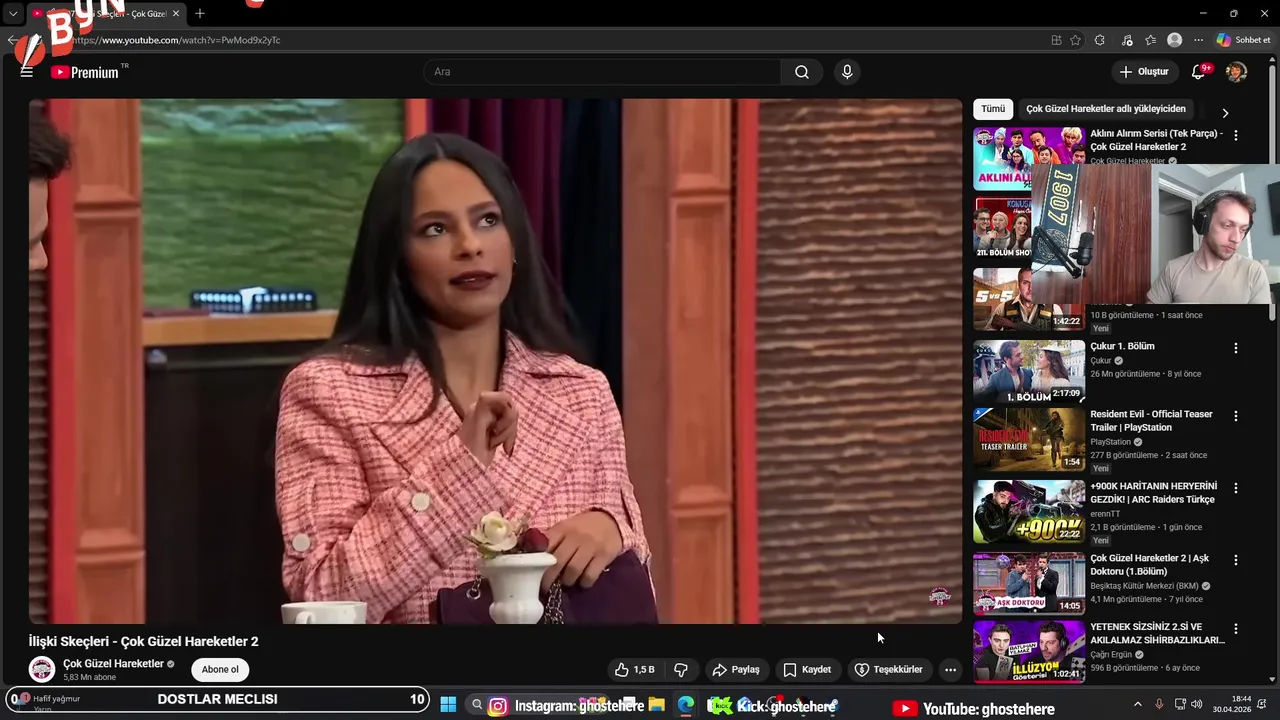Open options for Aşk Doktoru video
The image size is (1280, 720).
click(x=1235, y=560)
